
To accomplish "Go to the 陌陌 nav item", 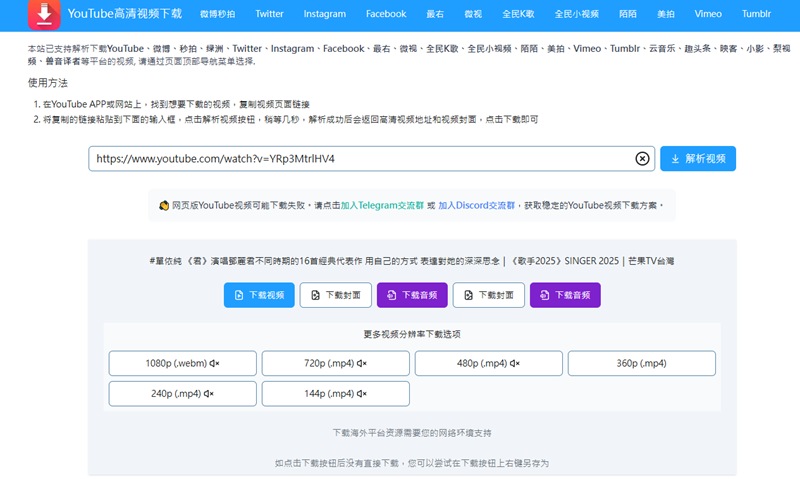I will pyautogui.click(x=628, y=14).
